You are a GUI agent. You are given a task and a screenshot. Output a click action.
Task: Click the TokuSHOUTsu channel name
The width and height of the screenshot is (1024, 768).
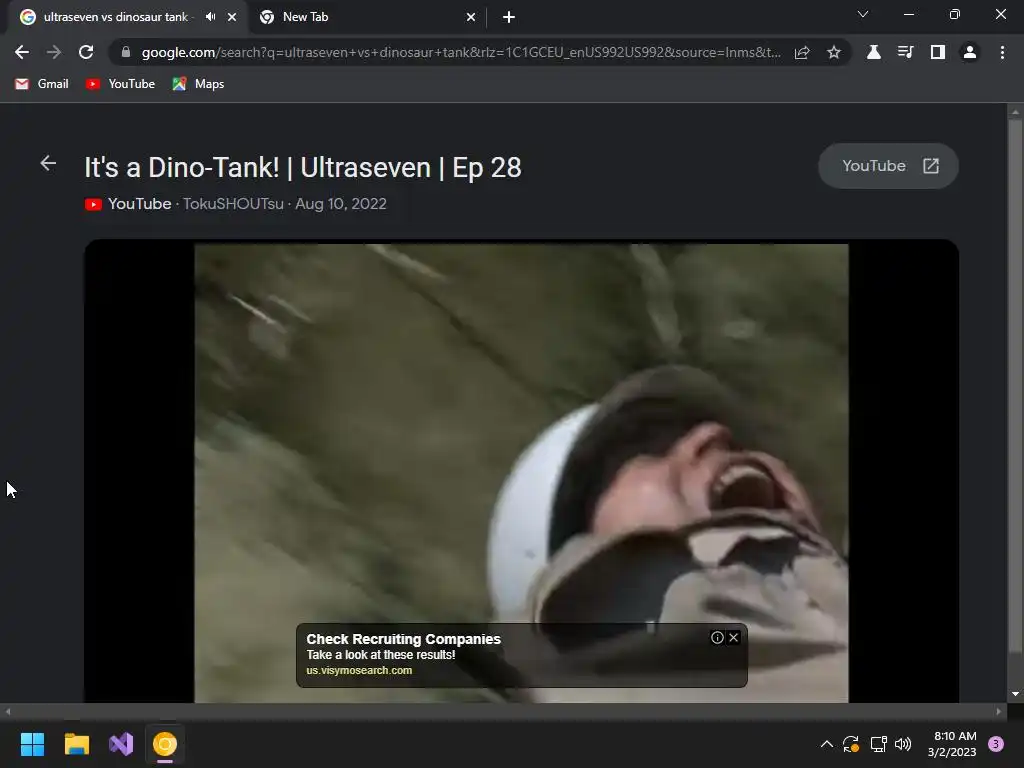(233, 204)
